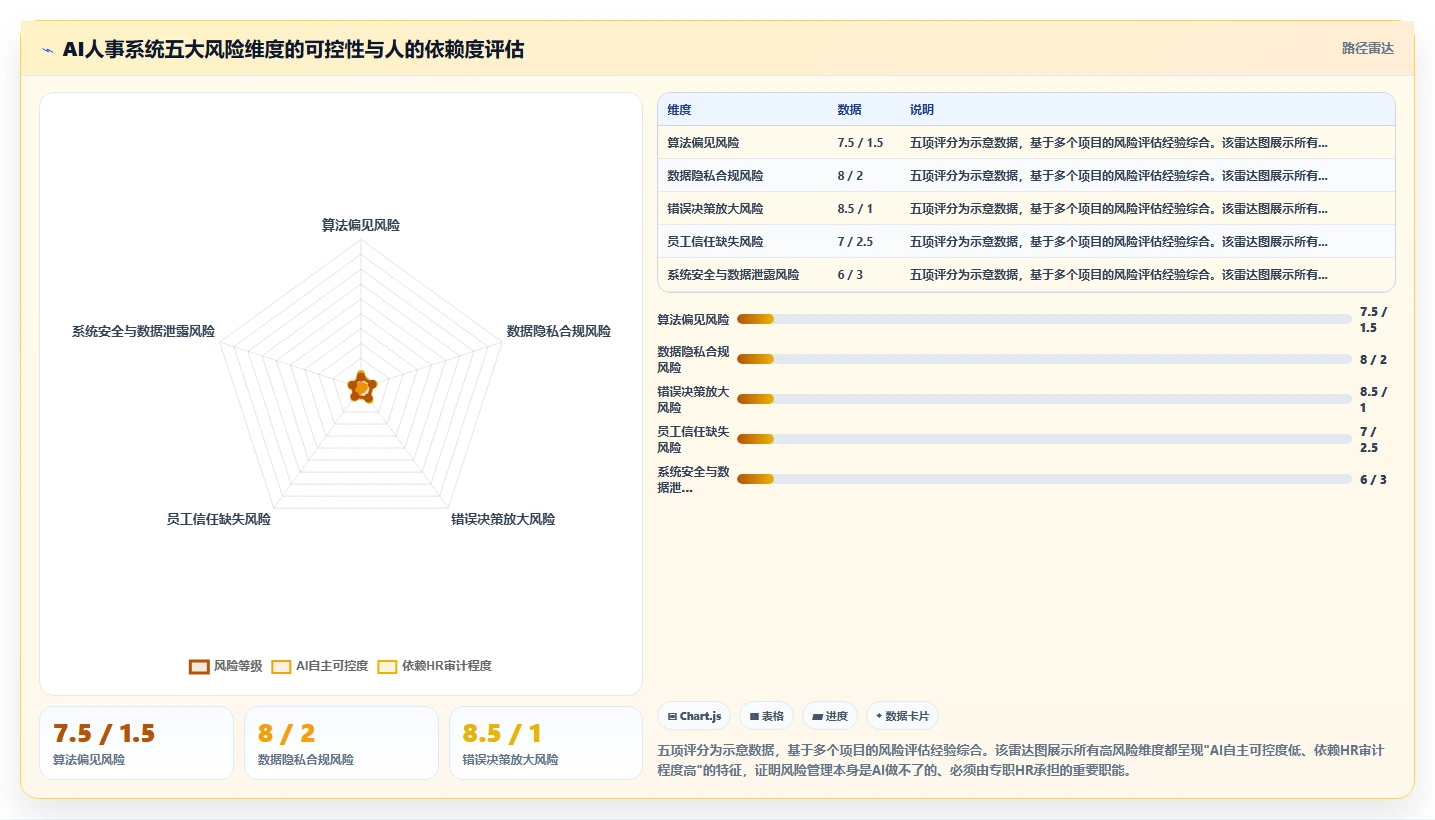Viewport: 1435px width, 820px height.
Task: Click the 路径雷达 label in header
Action: [x=1367, y=48]
